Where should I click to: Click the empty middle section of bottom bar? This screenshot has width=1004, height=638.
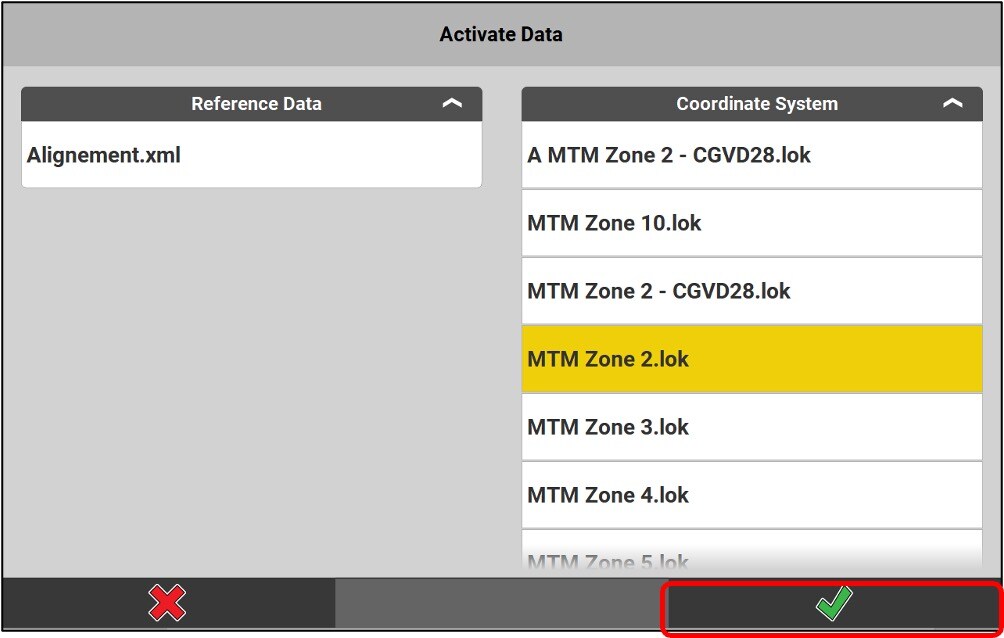501,604
